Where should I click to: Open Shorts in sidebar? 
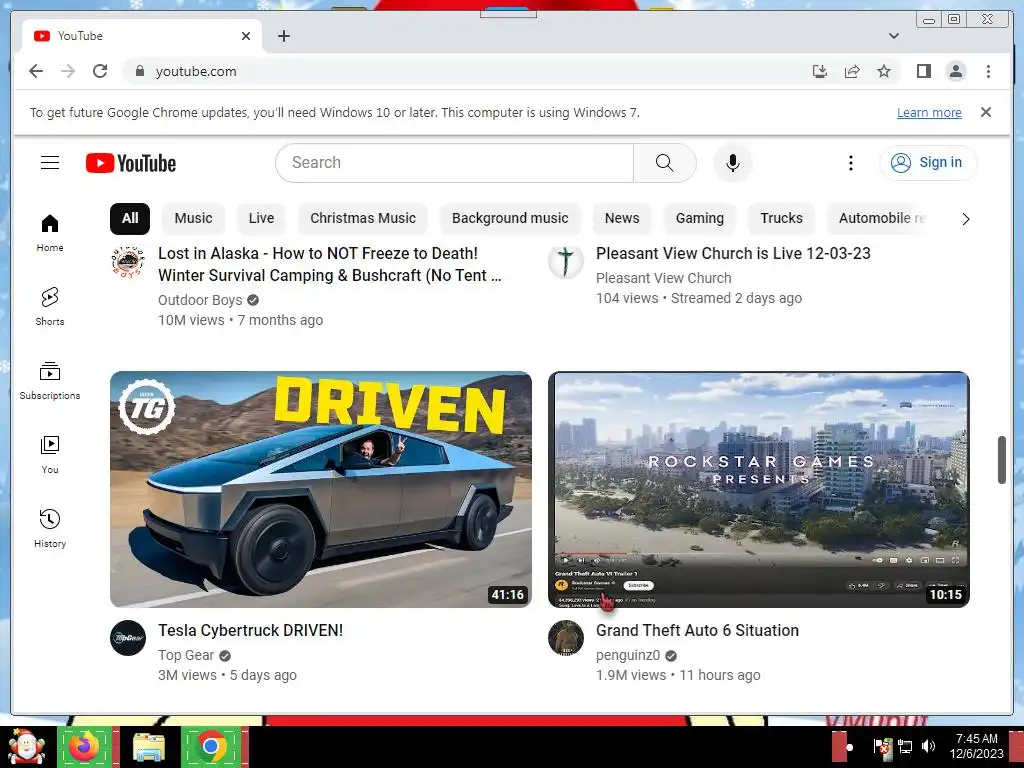tap(50, 306)
